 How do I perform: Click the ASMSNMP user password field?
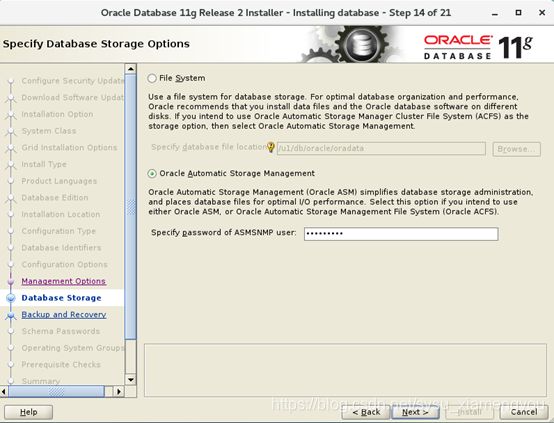click(401, 234)
